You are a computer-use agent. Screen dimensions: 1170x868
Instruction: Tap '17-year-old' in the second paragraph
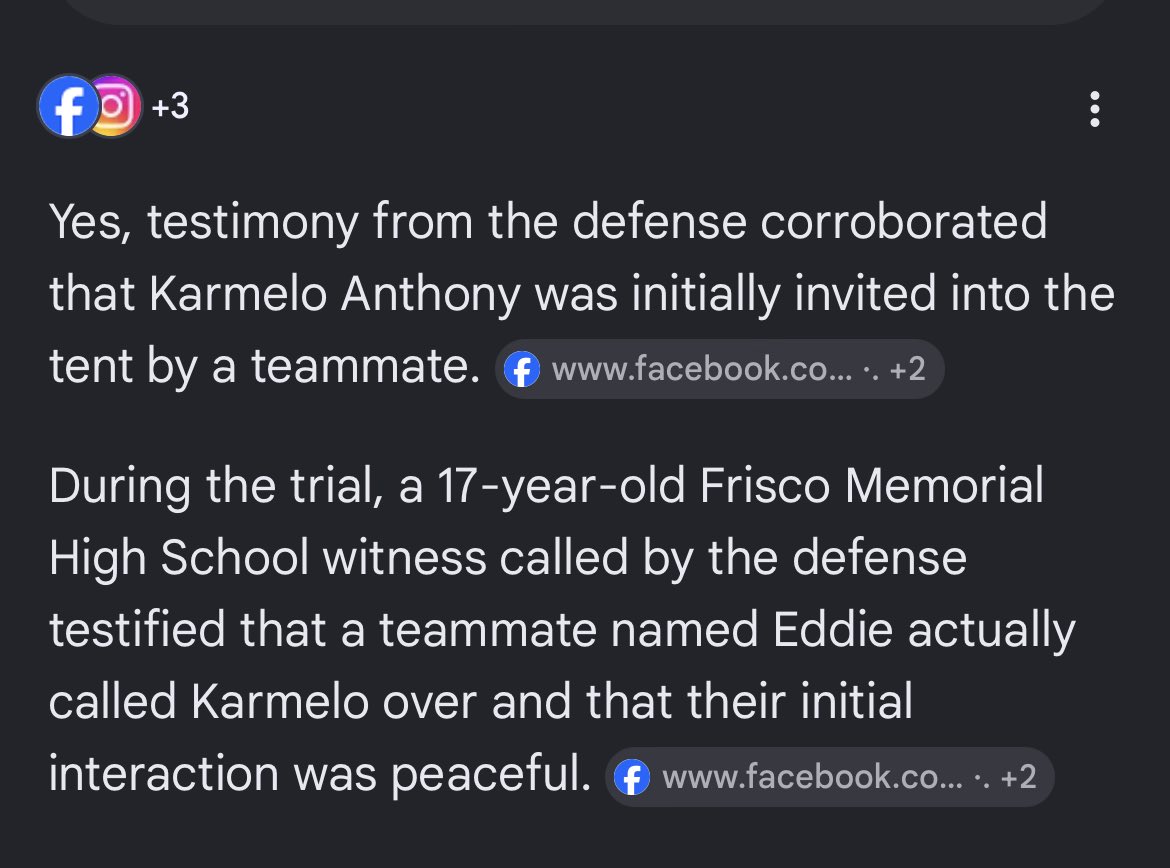tap(561, 486)
